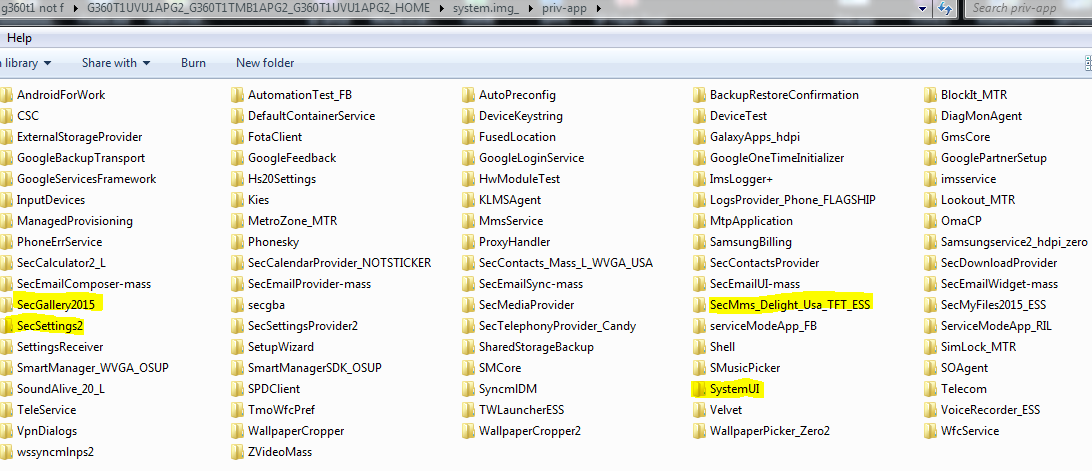
Task: Click the MtpApplication folder icon
Action: pos(699,221)
